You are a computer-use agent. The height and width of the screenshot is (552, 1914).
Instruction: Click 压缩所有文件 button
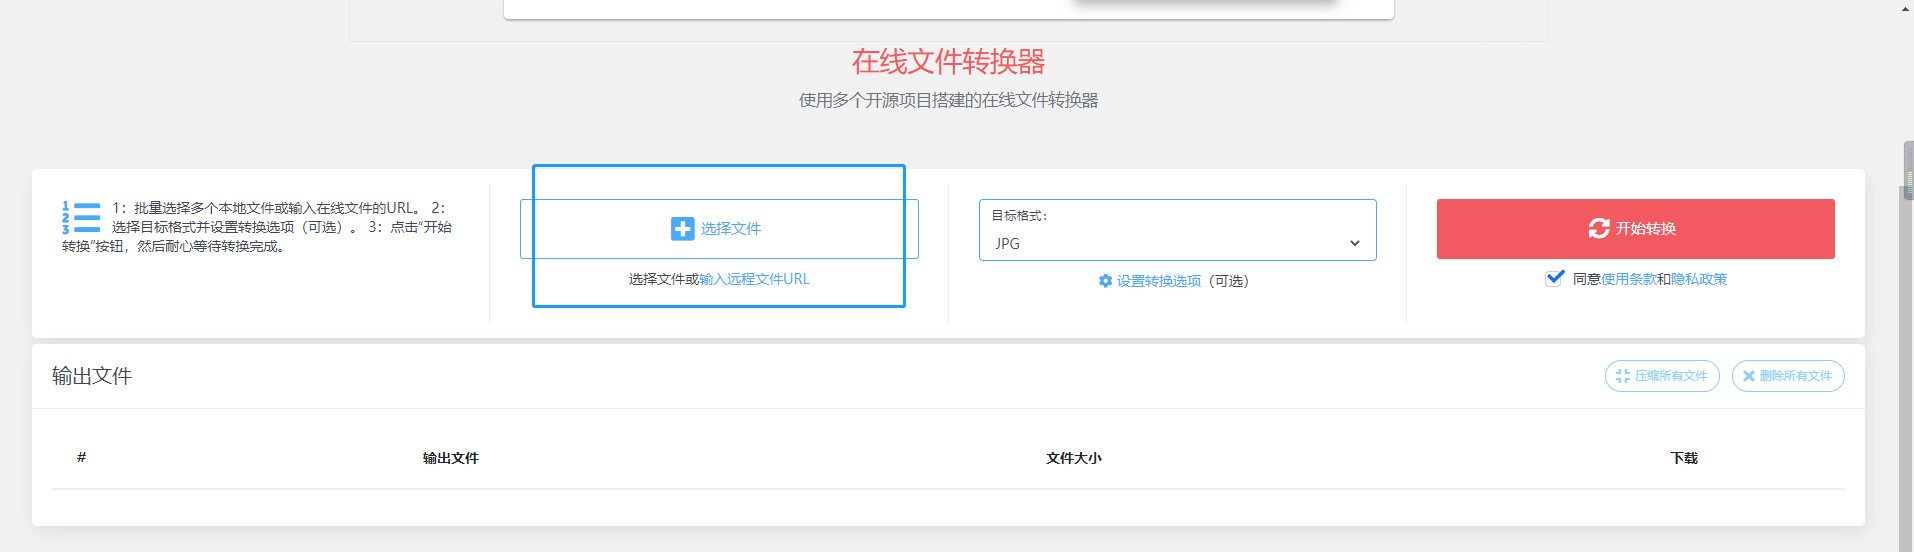click(1662, 376)
